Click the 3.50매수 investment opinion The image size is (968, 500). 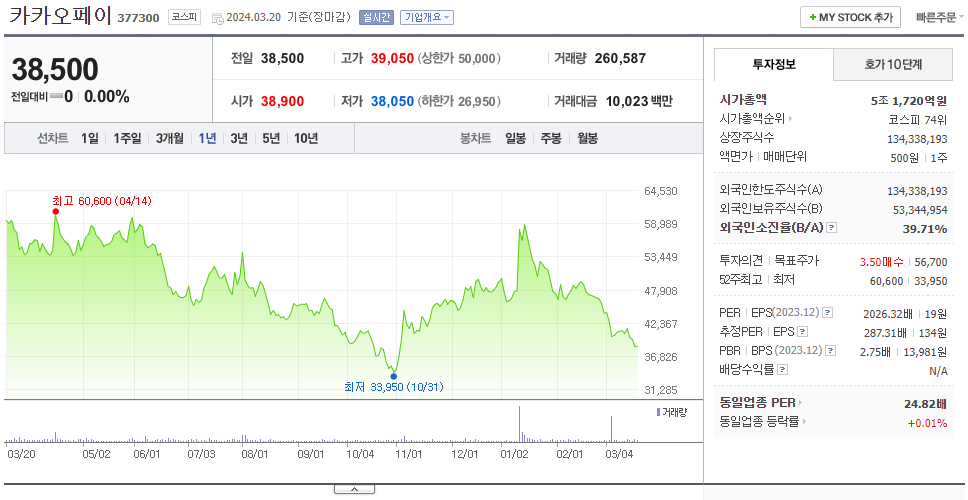[881, 262]
